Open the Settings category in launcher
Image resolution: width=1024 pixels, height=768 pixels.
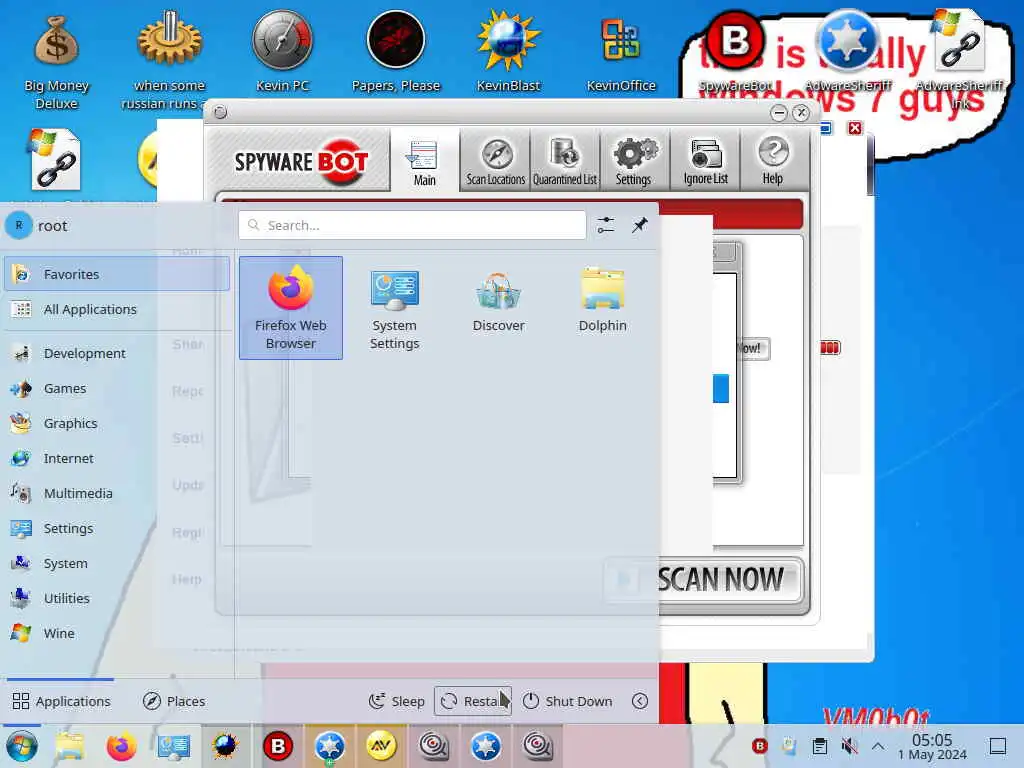(117, 528)
